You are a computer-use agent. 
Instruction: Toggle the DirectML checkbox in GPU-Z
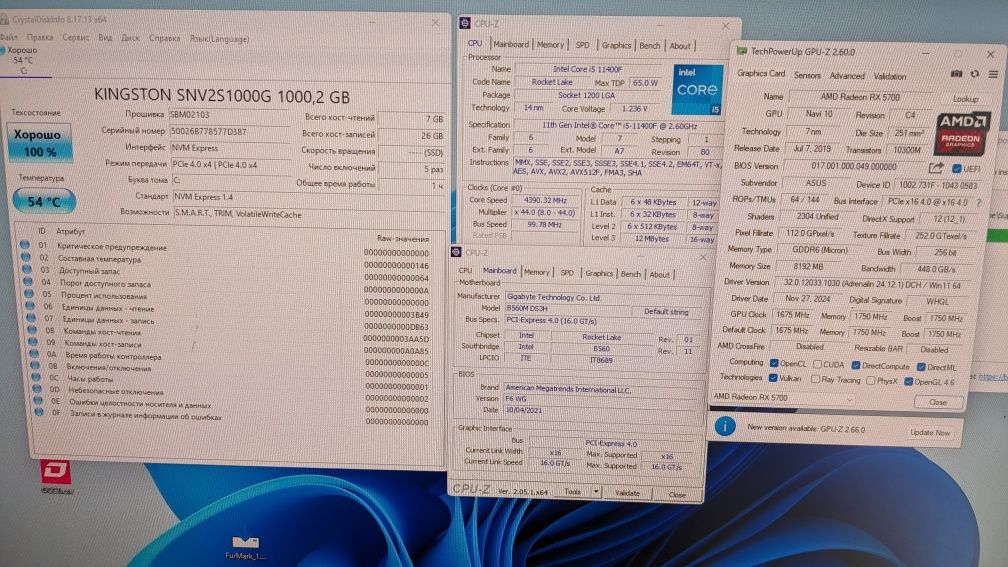tap(921, 367)
